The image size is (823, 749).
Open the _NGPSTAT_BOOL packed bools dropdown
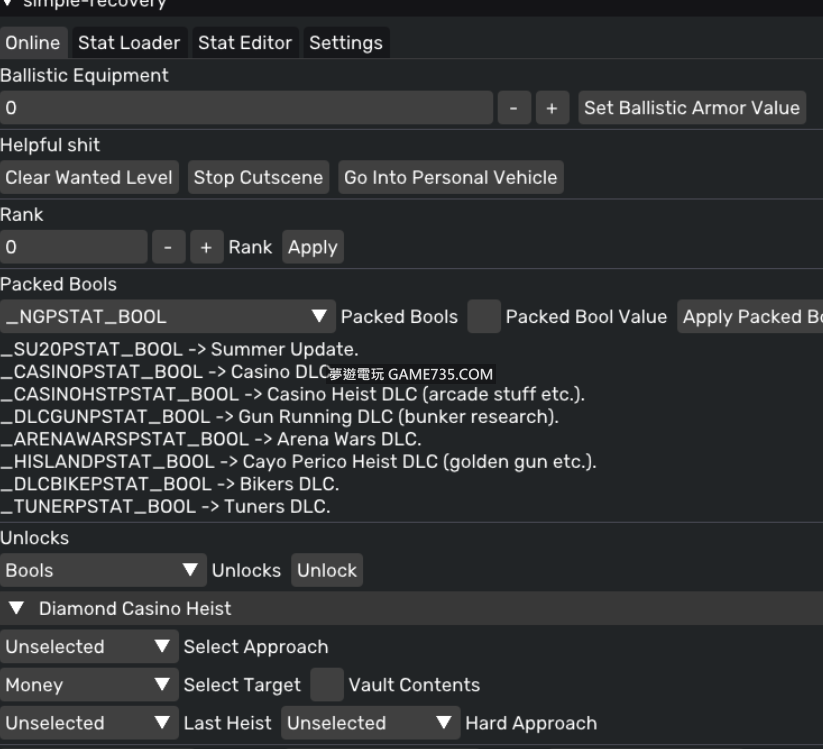[x=167, y=317]
